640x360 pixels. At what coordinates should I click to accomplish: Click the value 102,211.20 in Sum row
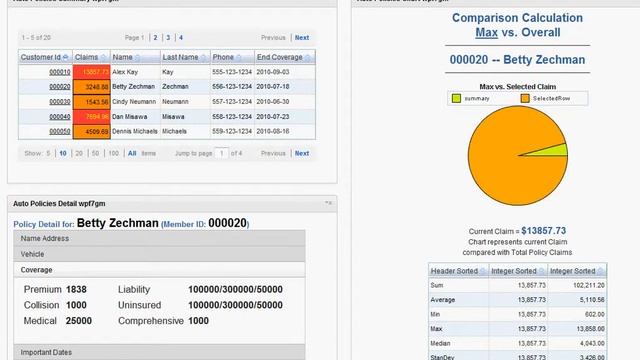pos(589,285)
